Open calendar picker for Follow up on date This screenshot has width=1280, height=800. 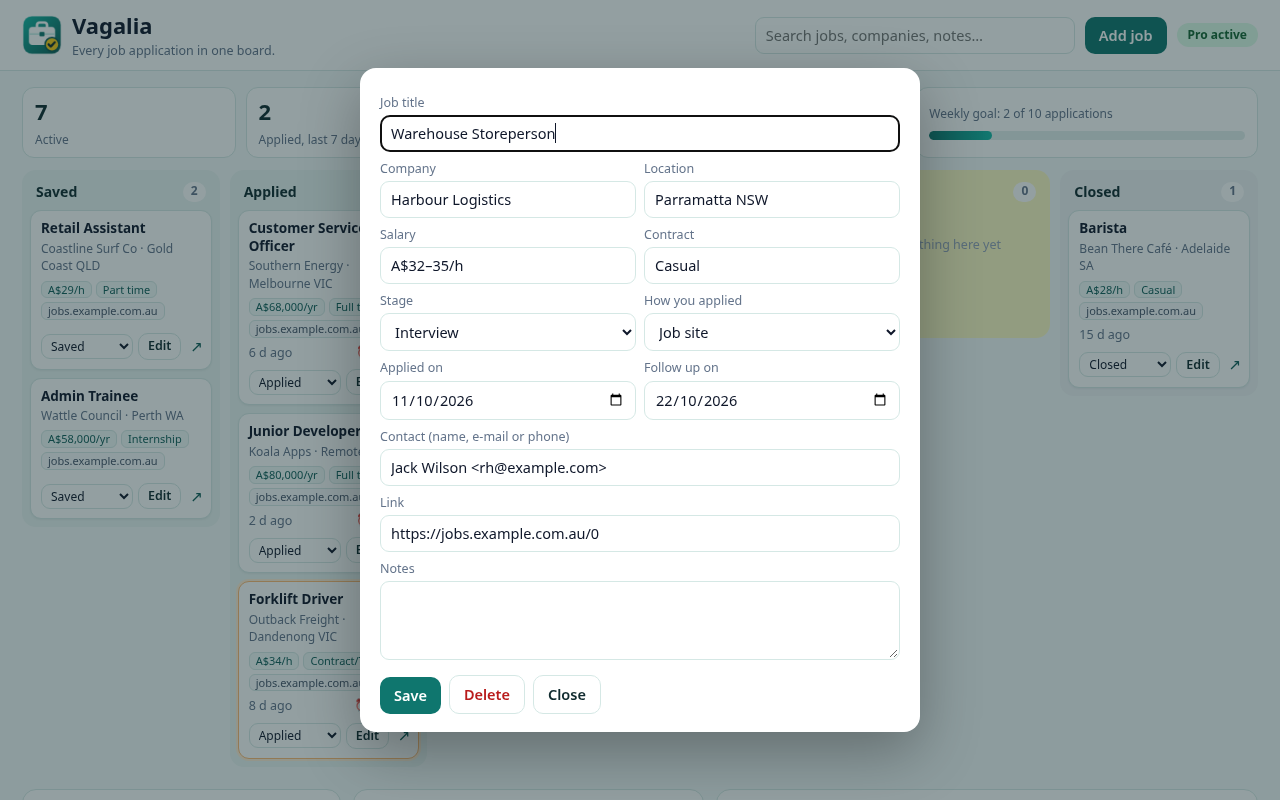(x=880, y=400)
